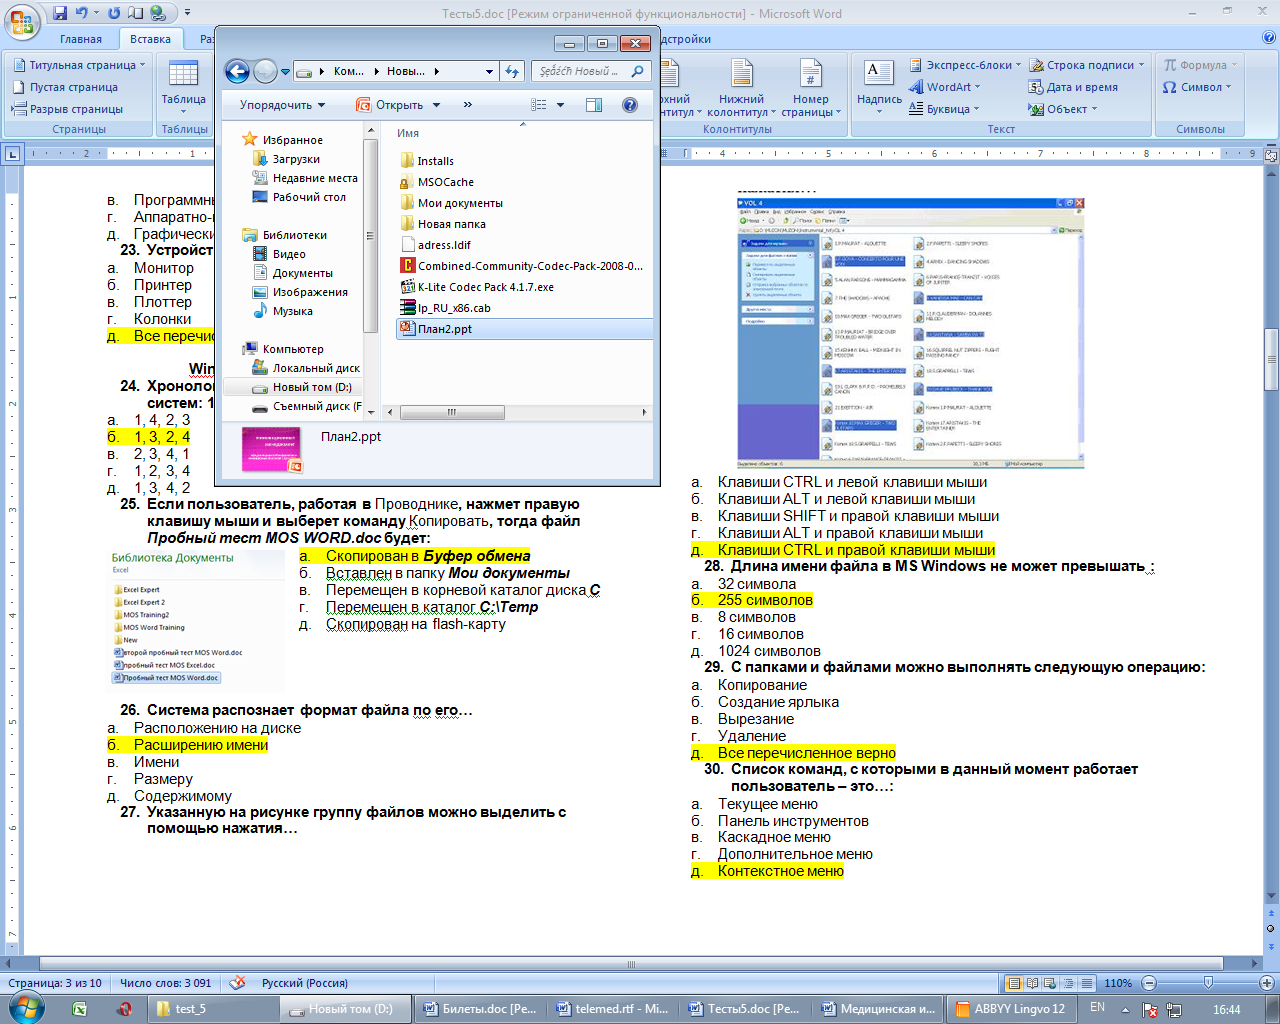Click the Нижний колонтитул icon
The image size is (1280, 1024).
click(741, 88)
